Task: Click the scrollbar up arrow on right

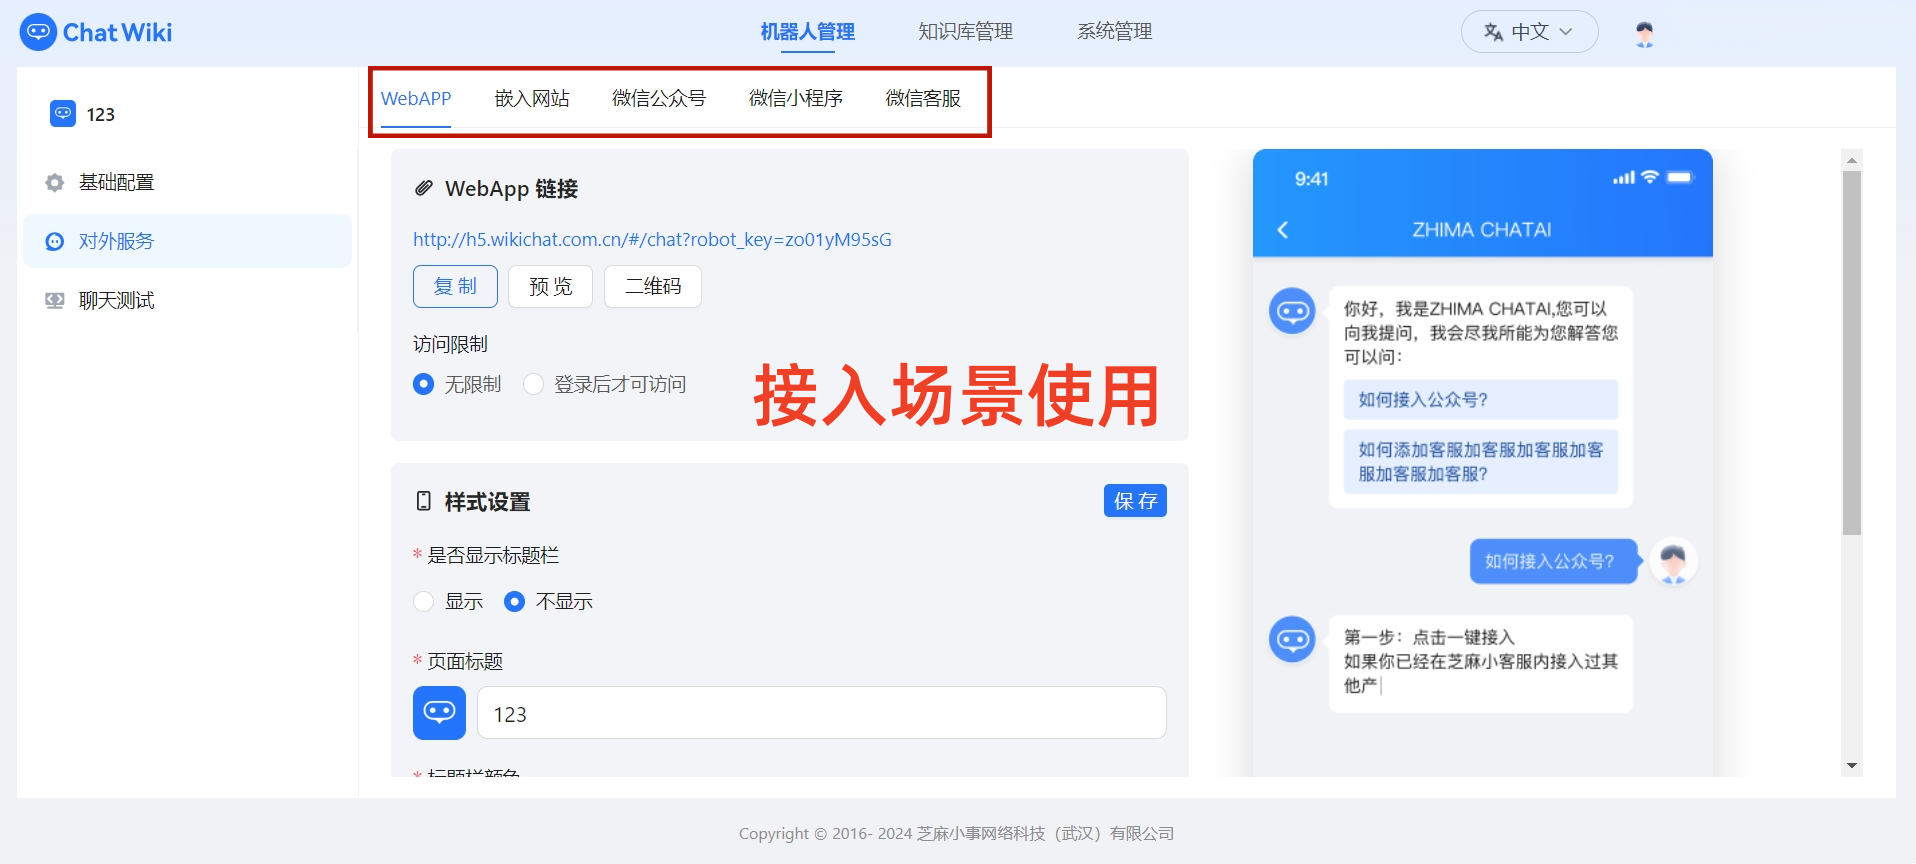Action: coord(1852,160)
